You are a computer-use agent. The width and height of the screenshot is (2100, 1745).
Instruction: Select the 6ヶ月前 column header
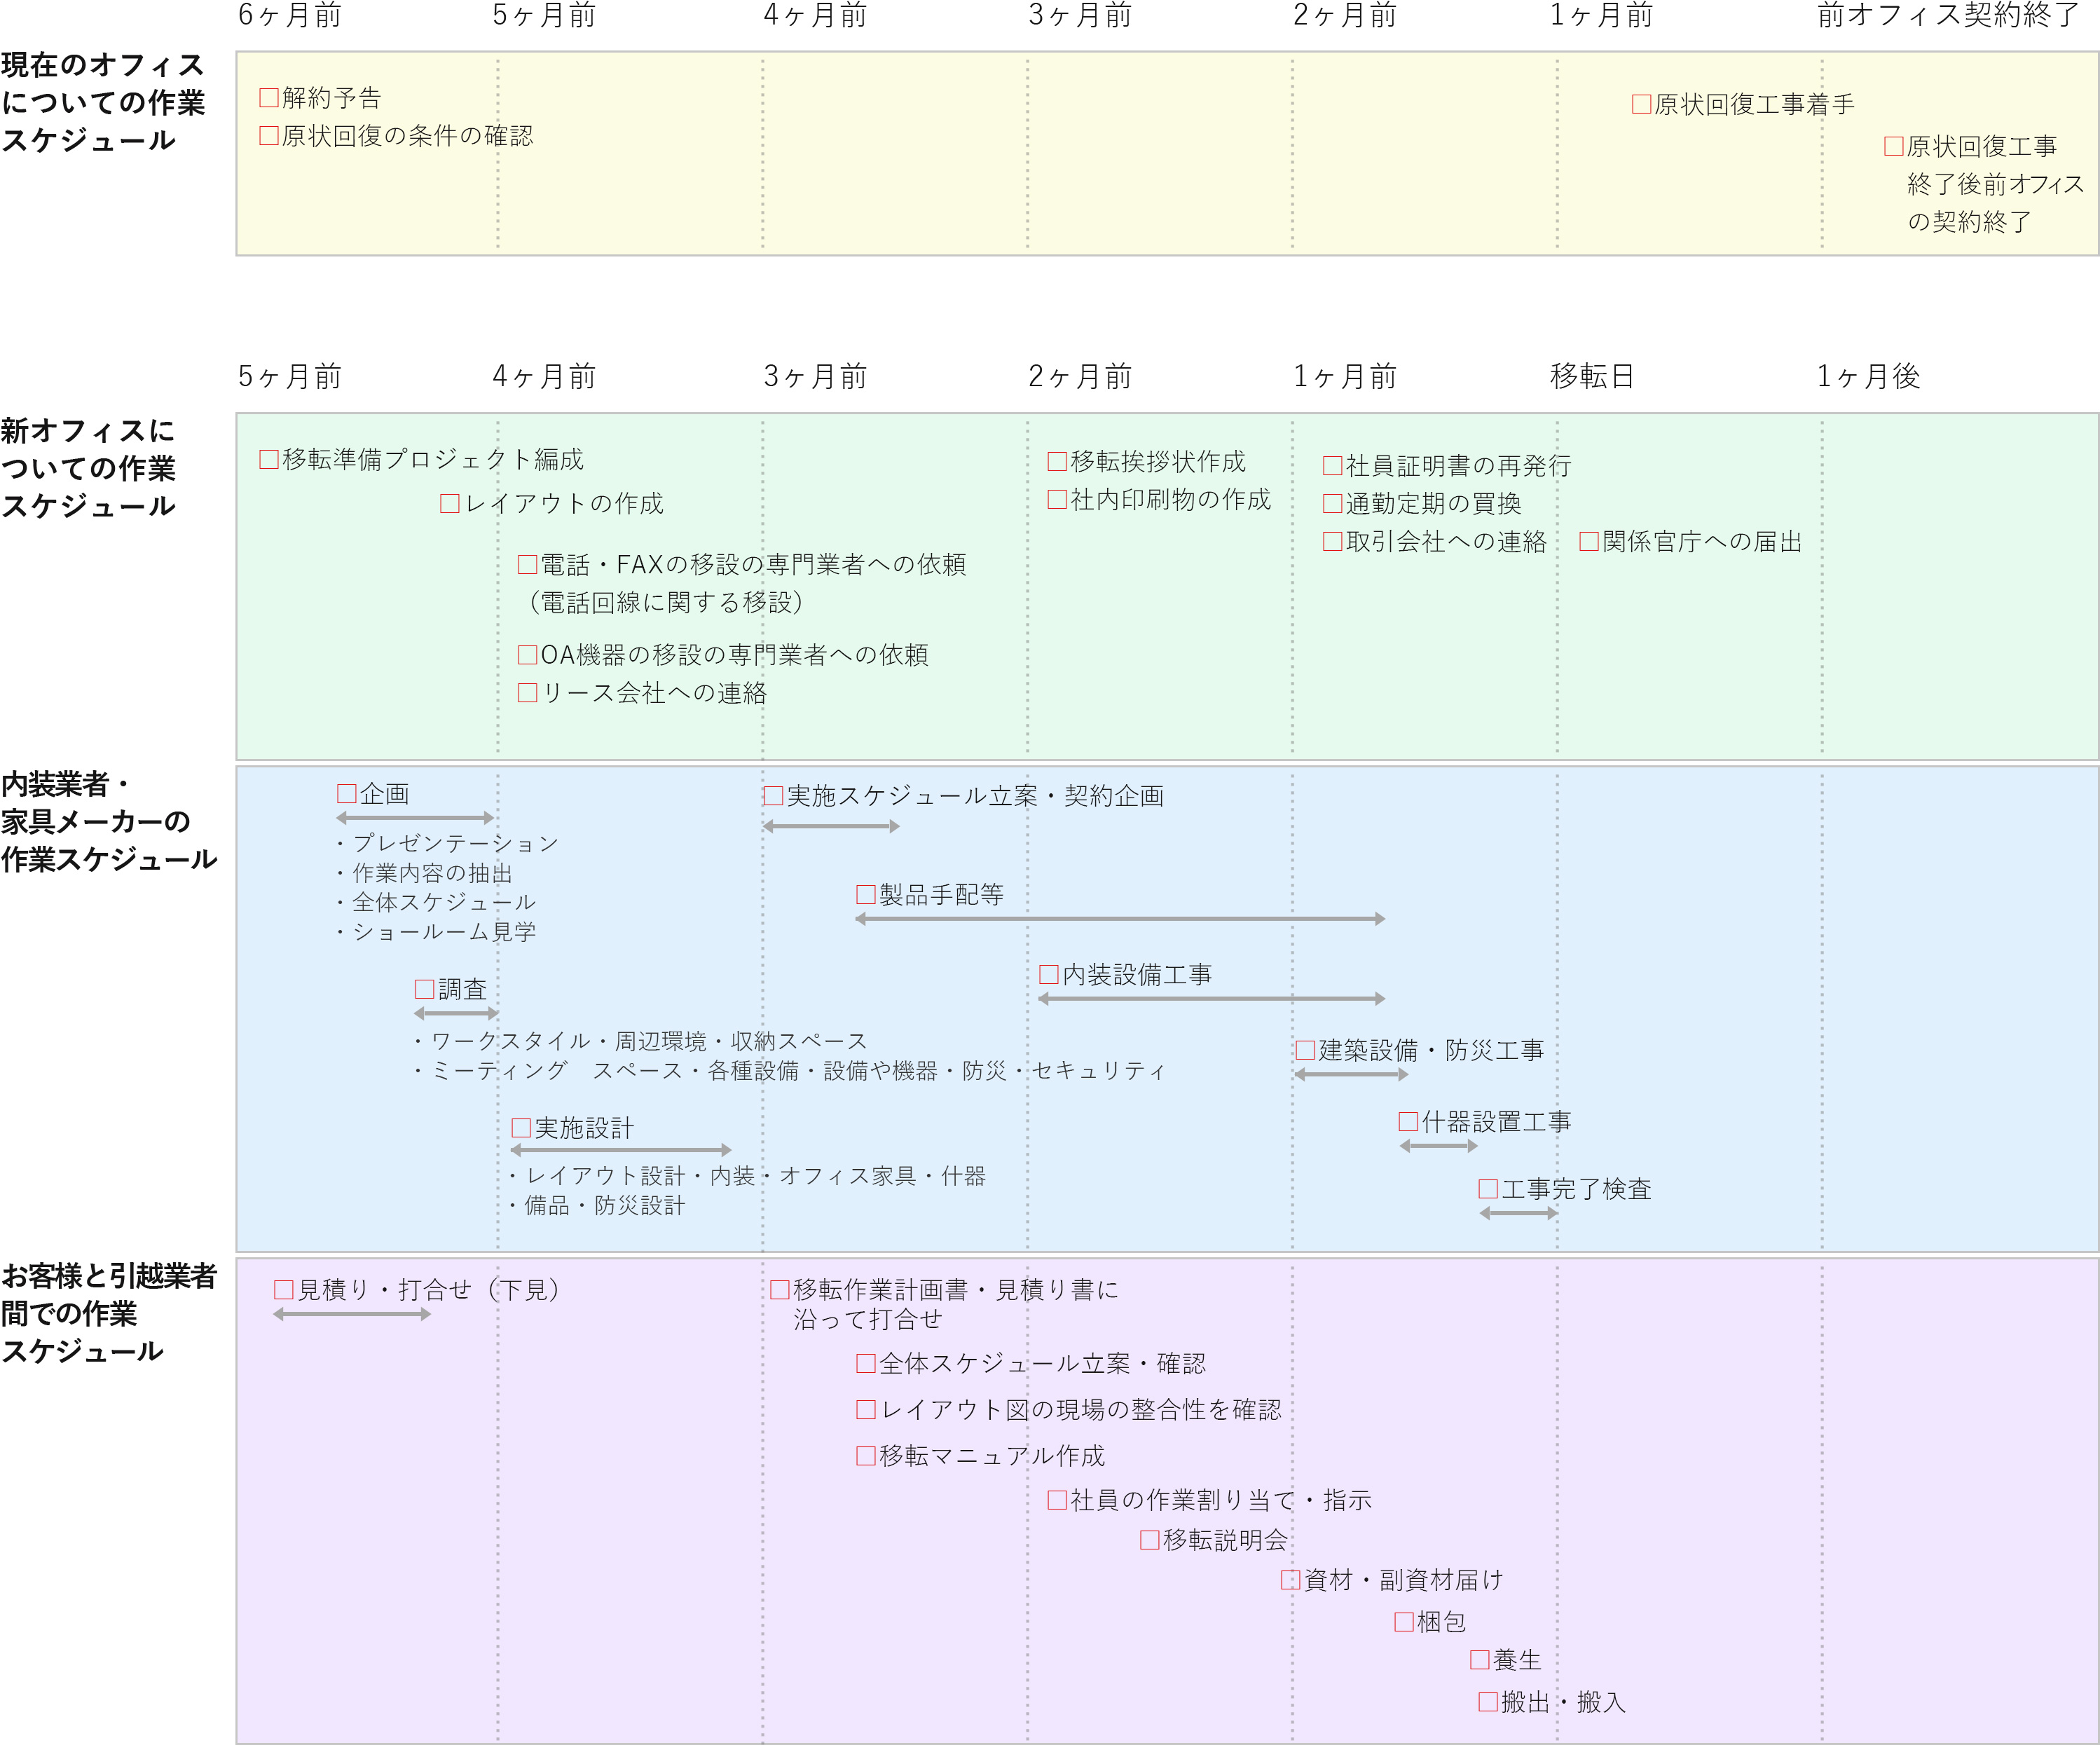pos(290,15)
